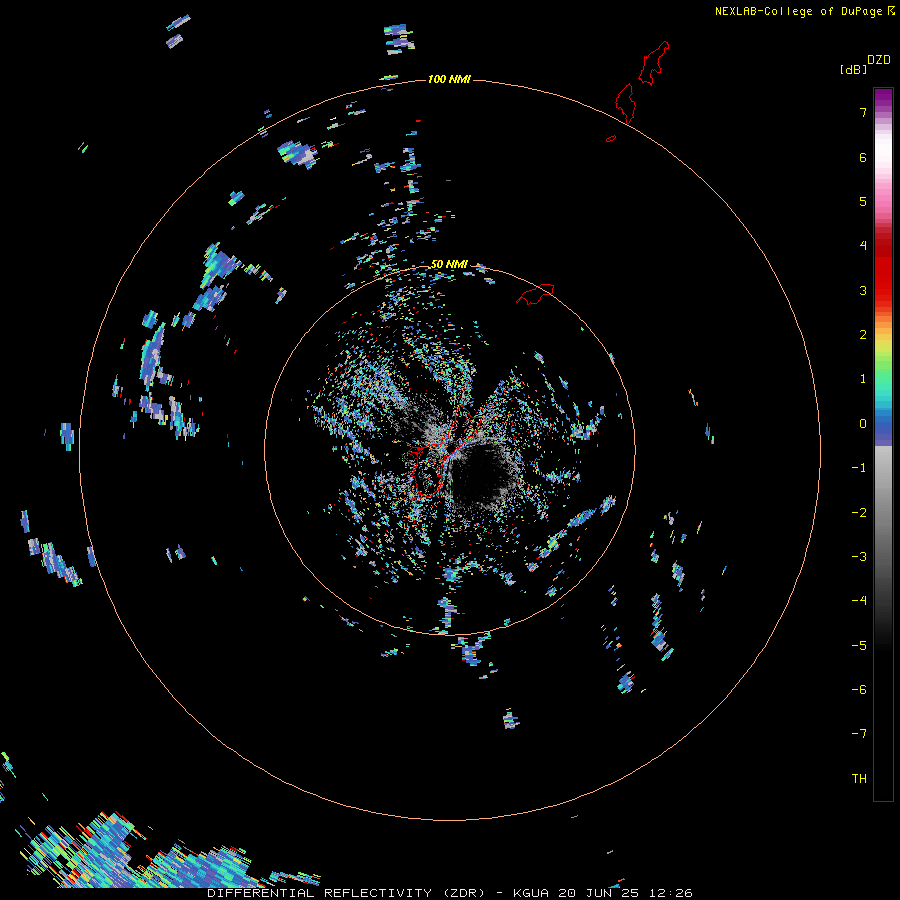Click the vertical ZDR color scale bar

point(883,444)
